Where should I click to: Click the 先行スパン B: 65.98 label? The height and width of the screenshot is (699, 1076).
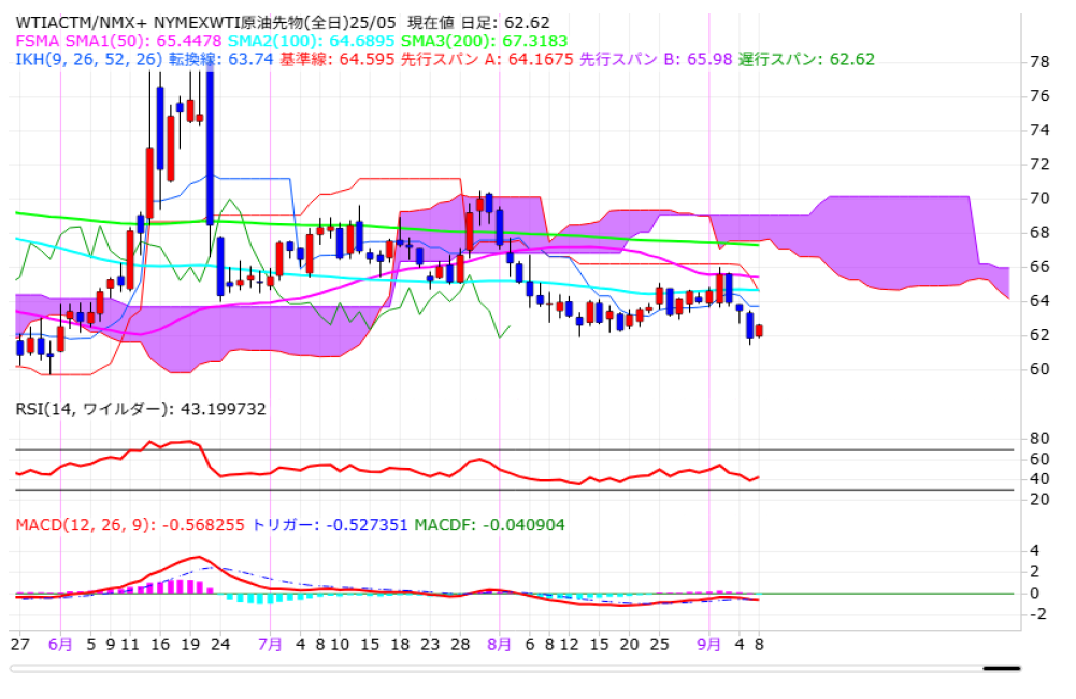656,60
